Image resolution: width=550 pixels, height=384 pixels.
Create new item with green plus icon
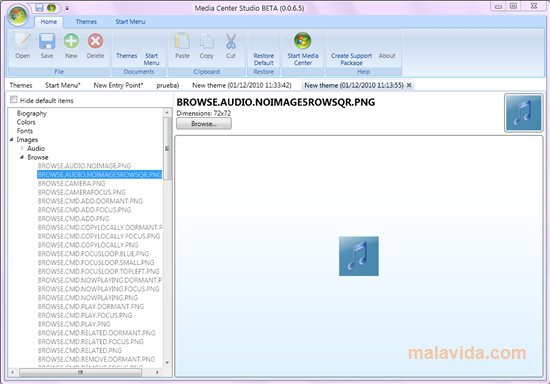[71, 41]
